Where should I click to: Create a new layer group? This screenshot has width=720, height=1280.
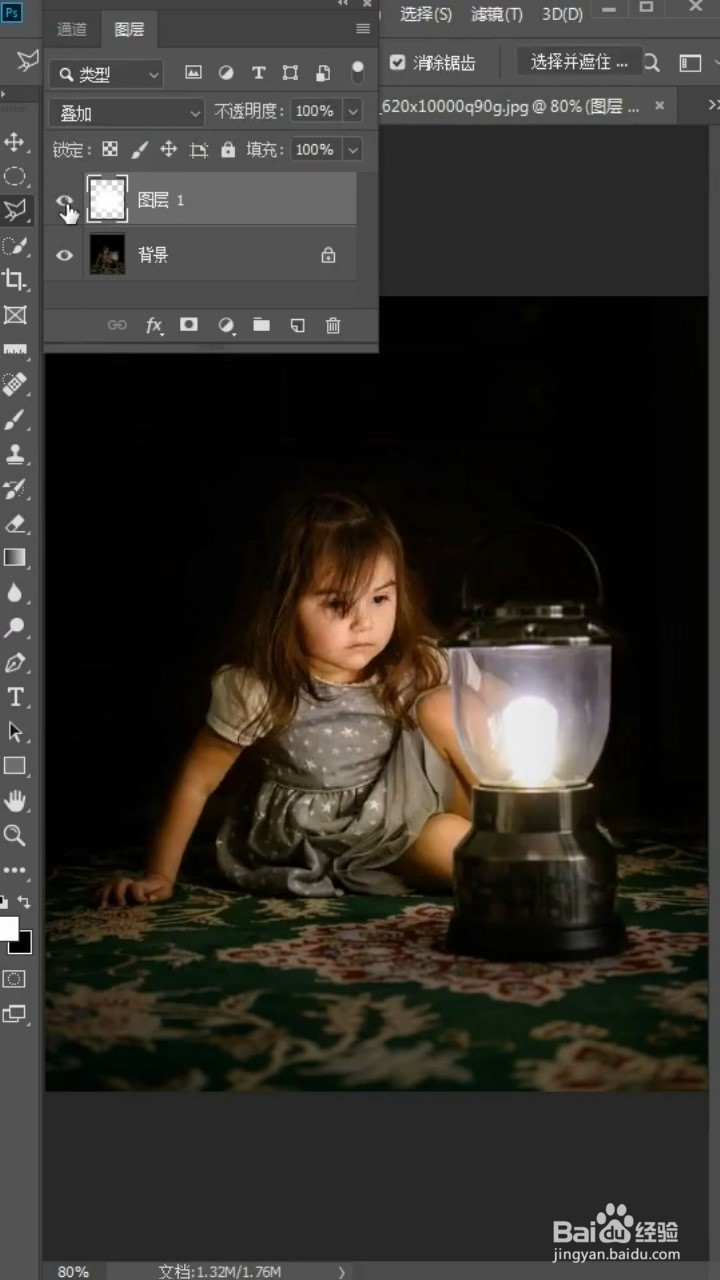tap(261, 325)
